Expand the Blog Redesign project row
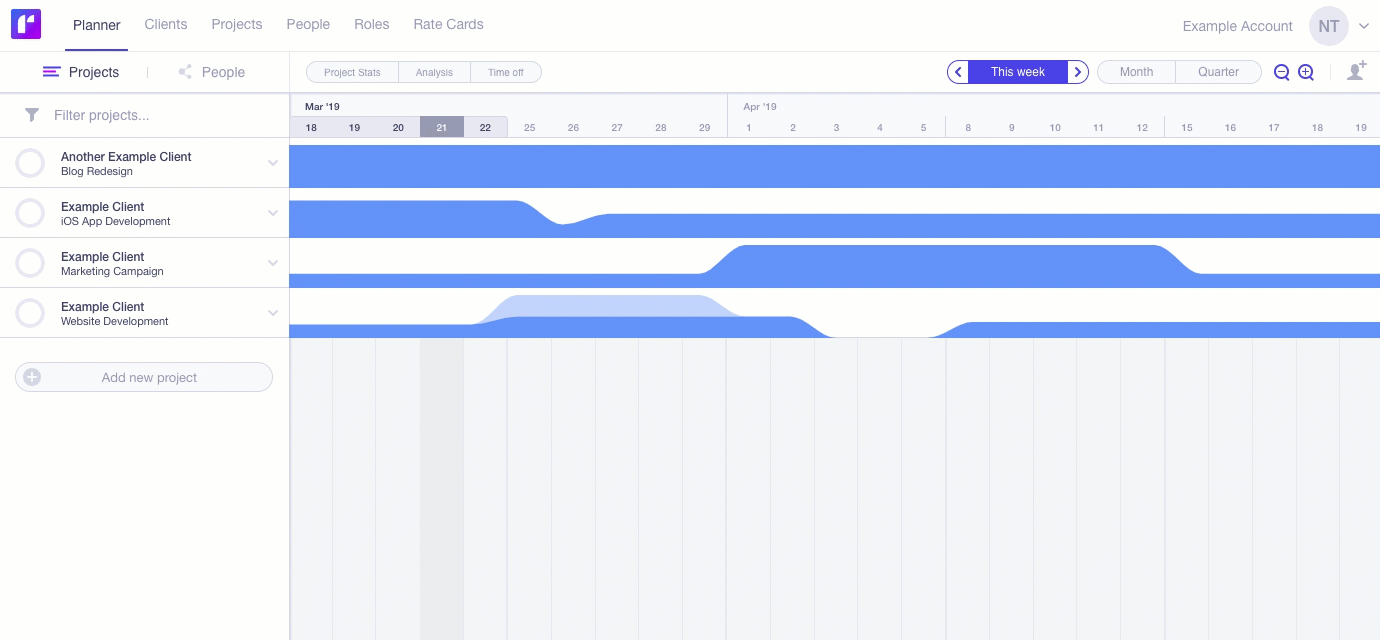Viewport: 1380px width, 640px height. pyautogui.click(x=273, y=163)
